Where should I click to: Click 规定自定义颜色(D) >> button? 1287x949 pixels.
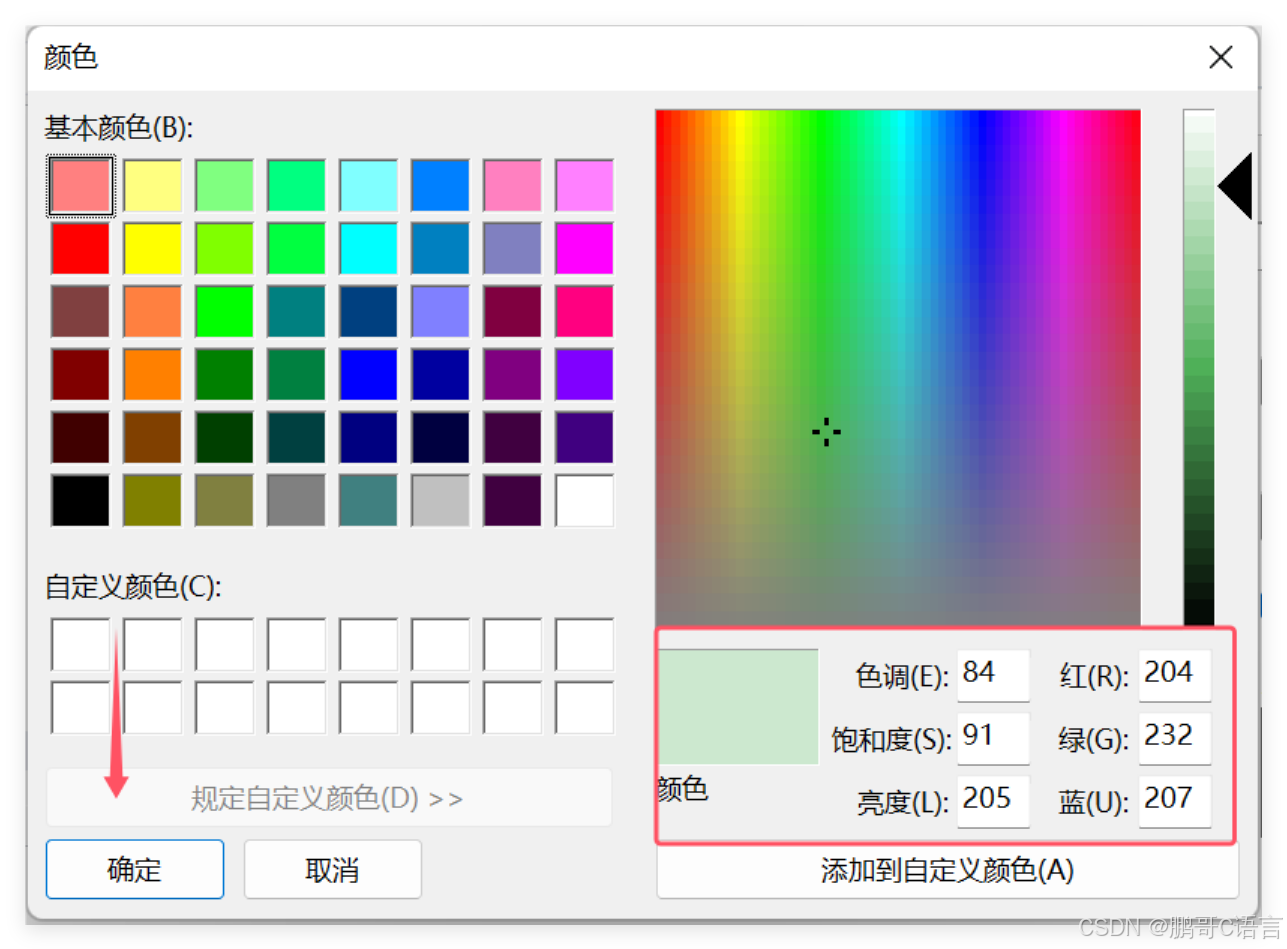pyautogui.click(x=329, y=798)
